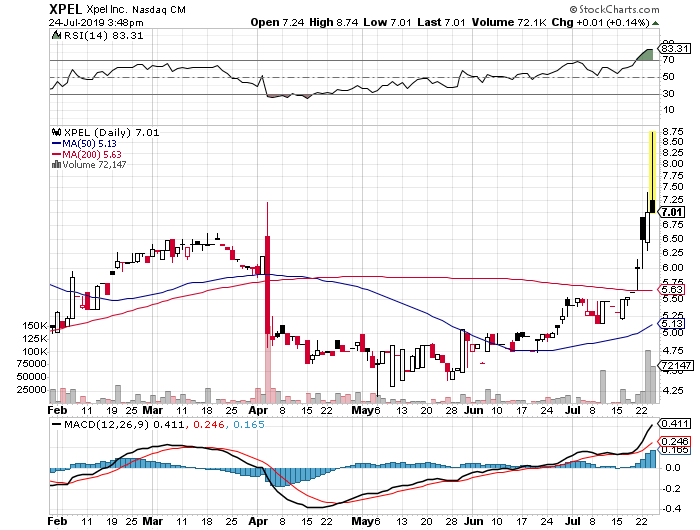Click the RSI axis label 70
The image size is (700, 530).
(x=668, y=59)
